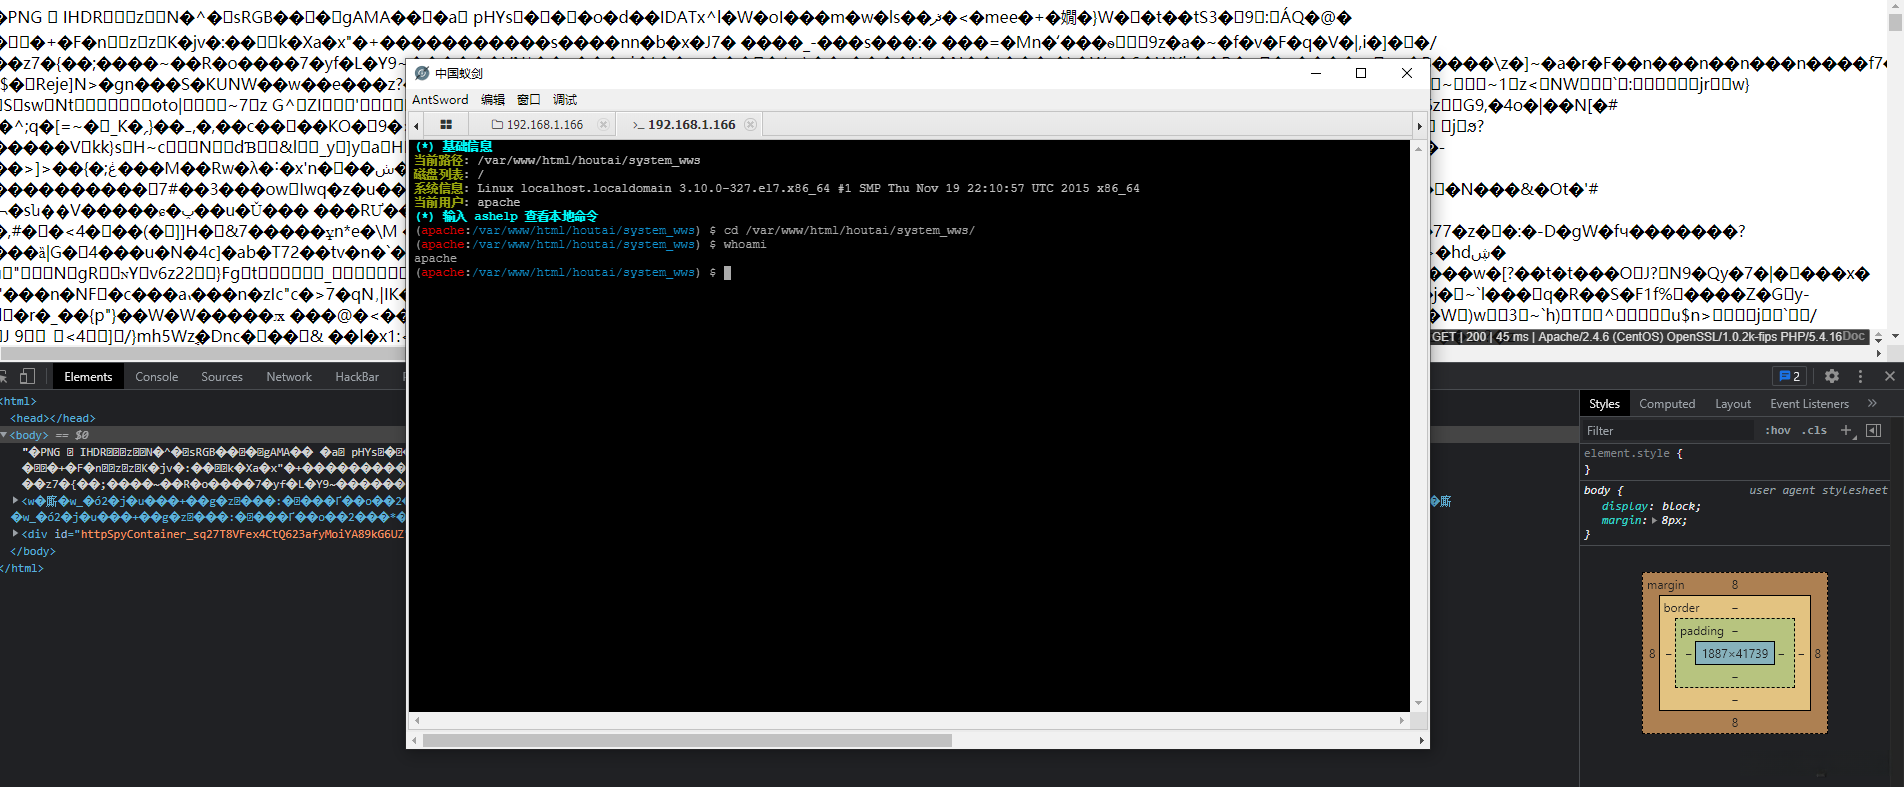Image resolution: width=1904 pixels, height=787 pixels.
Task: Expand the garbled <w…> element node
Action: [x=16, y=501]
